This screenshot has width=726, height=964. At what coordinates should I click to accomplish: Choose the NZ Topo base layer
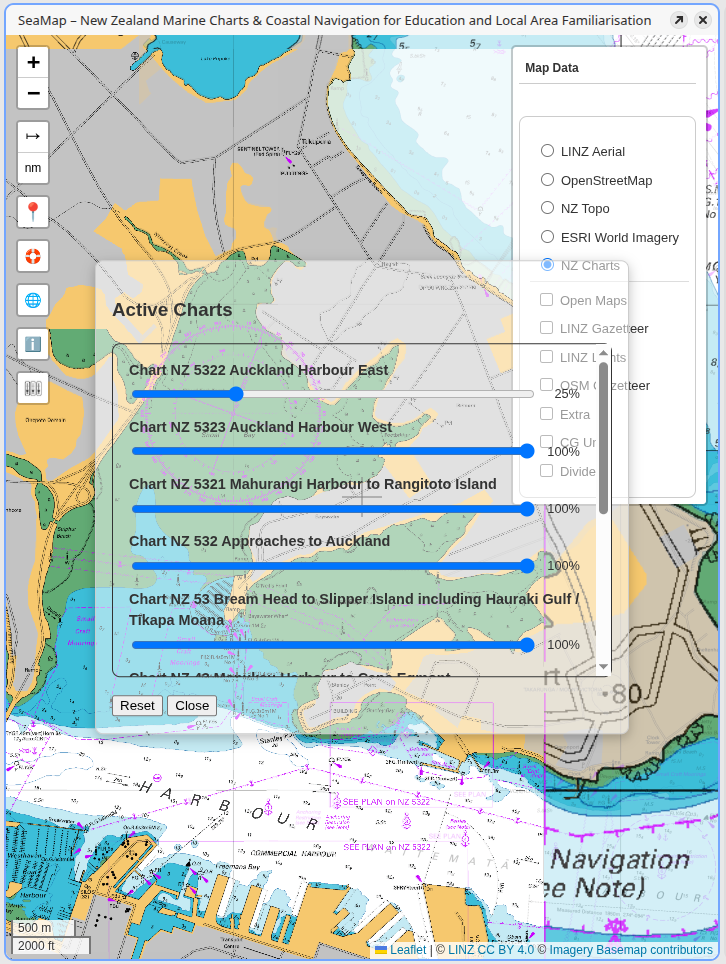pyautogui.click(x=547, y=208)
